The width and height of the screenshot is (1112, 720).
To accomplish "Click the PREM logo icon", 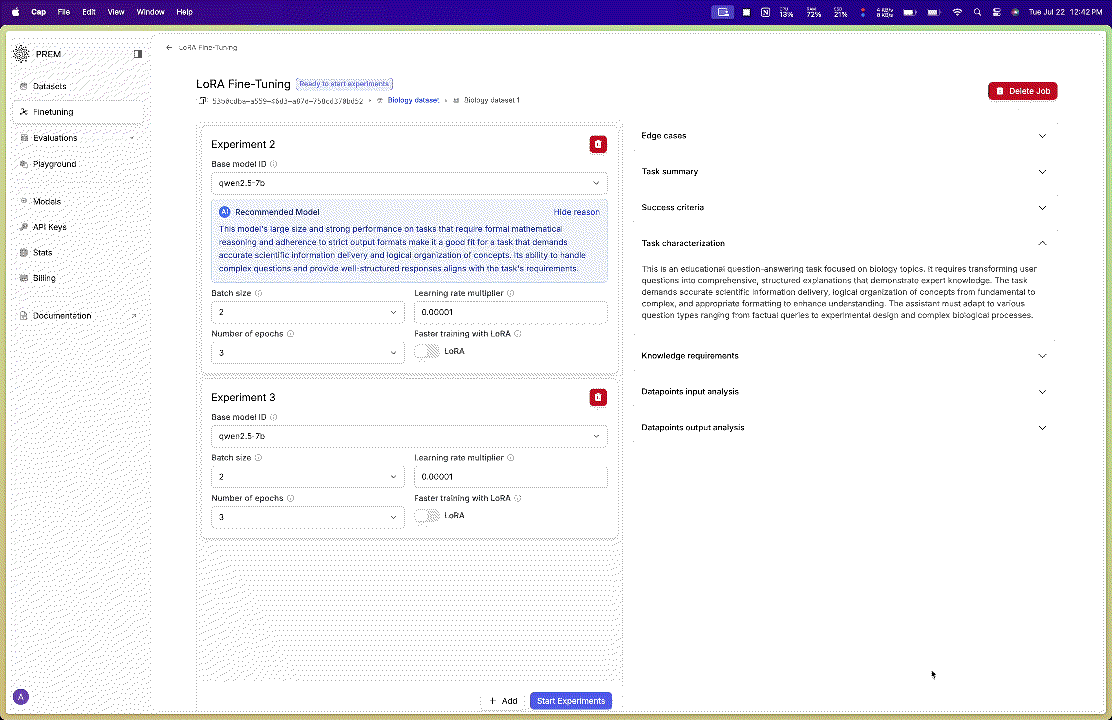I will 21,54.
